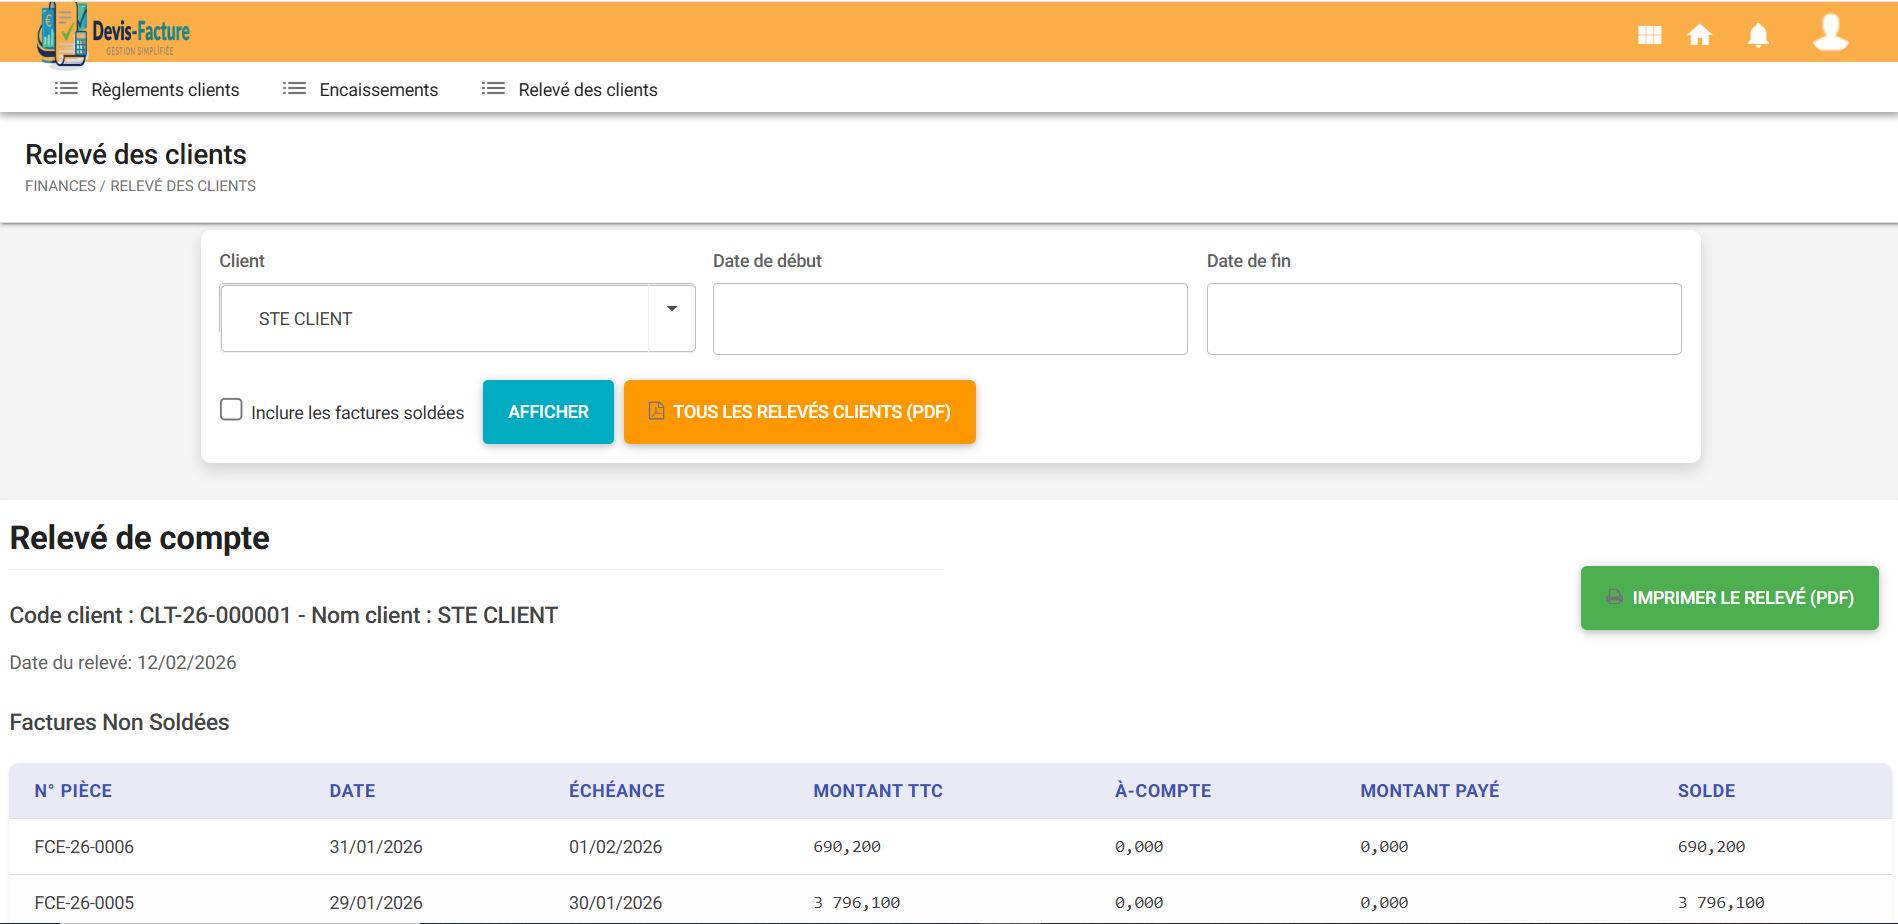1898x924 pixels.
Task: Click list icon beside Relevé des clients
Action: point(493,89)
